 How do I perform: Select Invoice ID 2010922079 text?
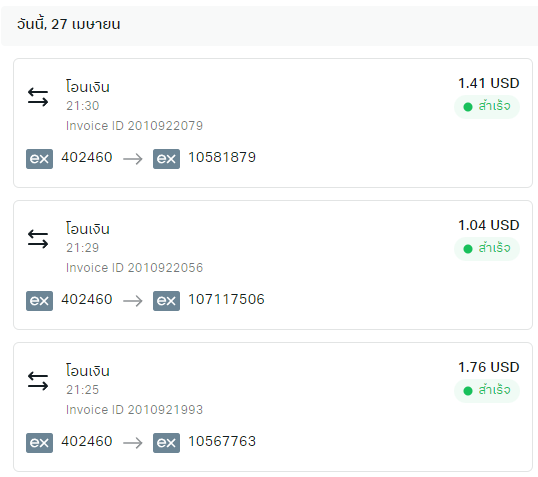pyautogui.click(x=134, y=126)
